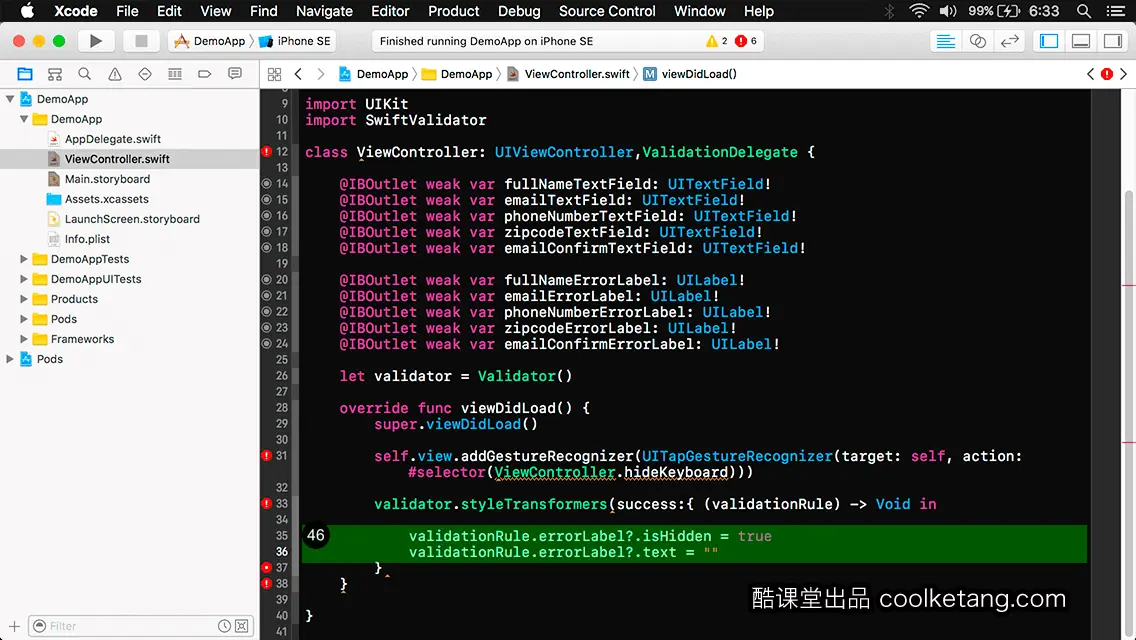Click error indicator in jump bar
Viewport: 1136px width, 640px height.
(1107, 74)
